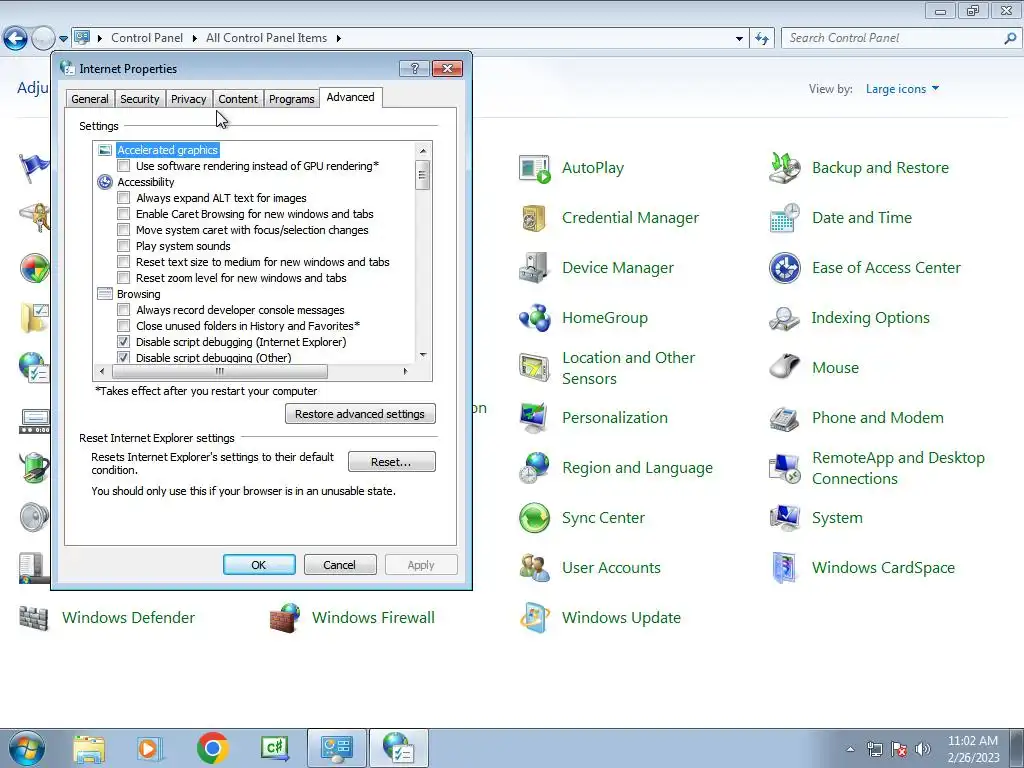Open the HomeGroup icon
The image size is (1024, 768).
click(x=534, y=318)
